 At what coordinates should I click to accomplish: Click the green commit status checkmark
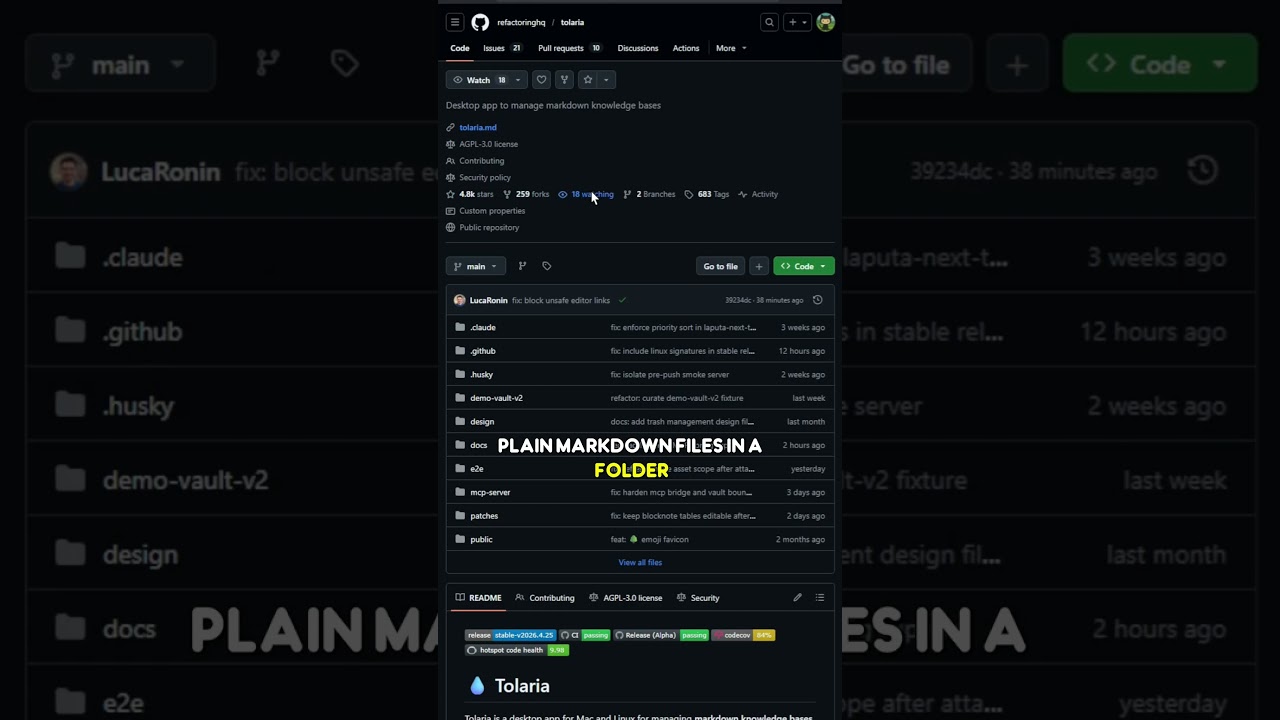(622, 300)
